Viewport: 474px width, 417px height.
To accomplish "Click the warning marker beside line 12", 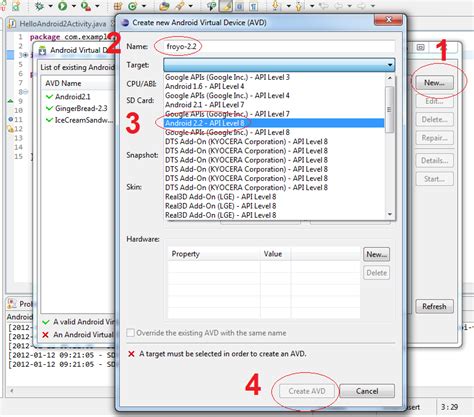I will click(10, 129).
